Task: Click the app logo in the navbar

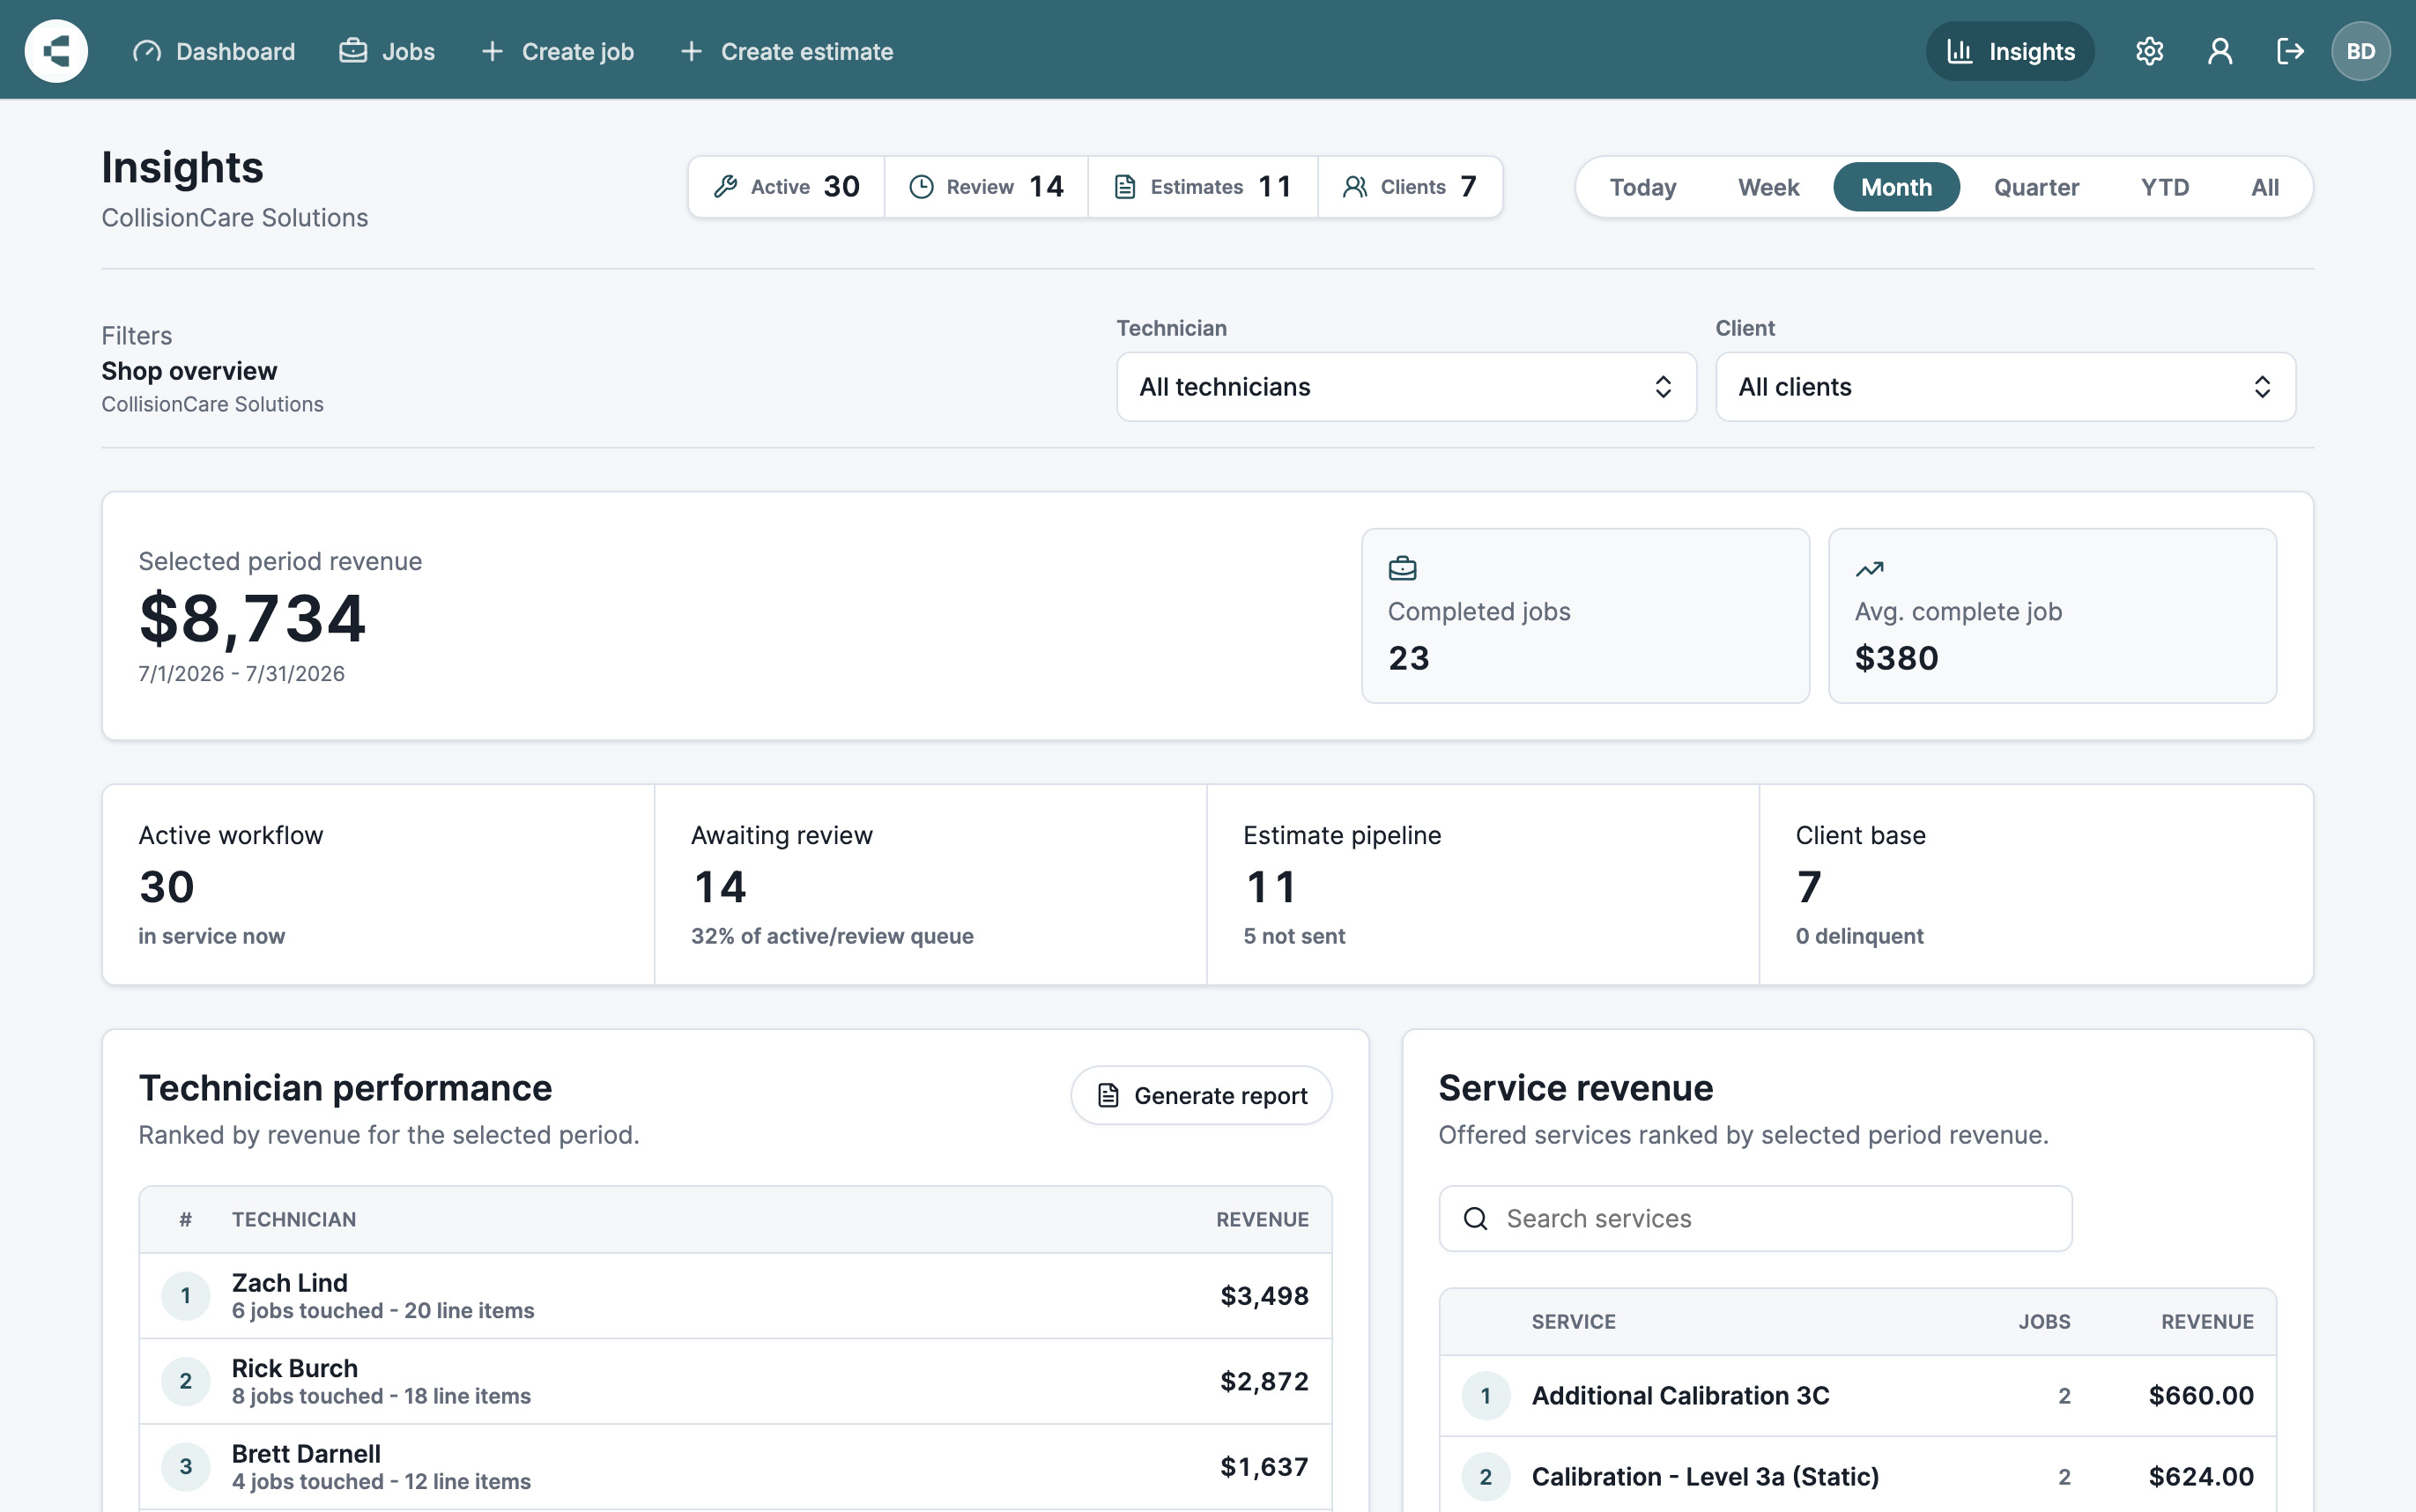Action: 56,51
